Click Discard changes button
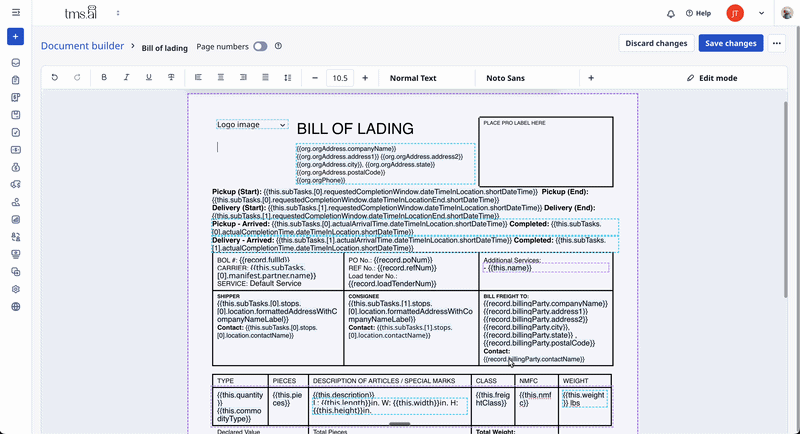 click(656, 44)
